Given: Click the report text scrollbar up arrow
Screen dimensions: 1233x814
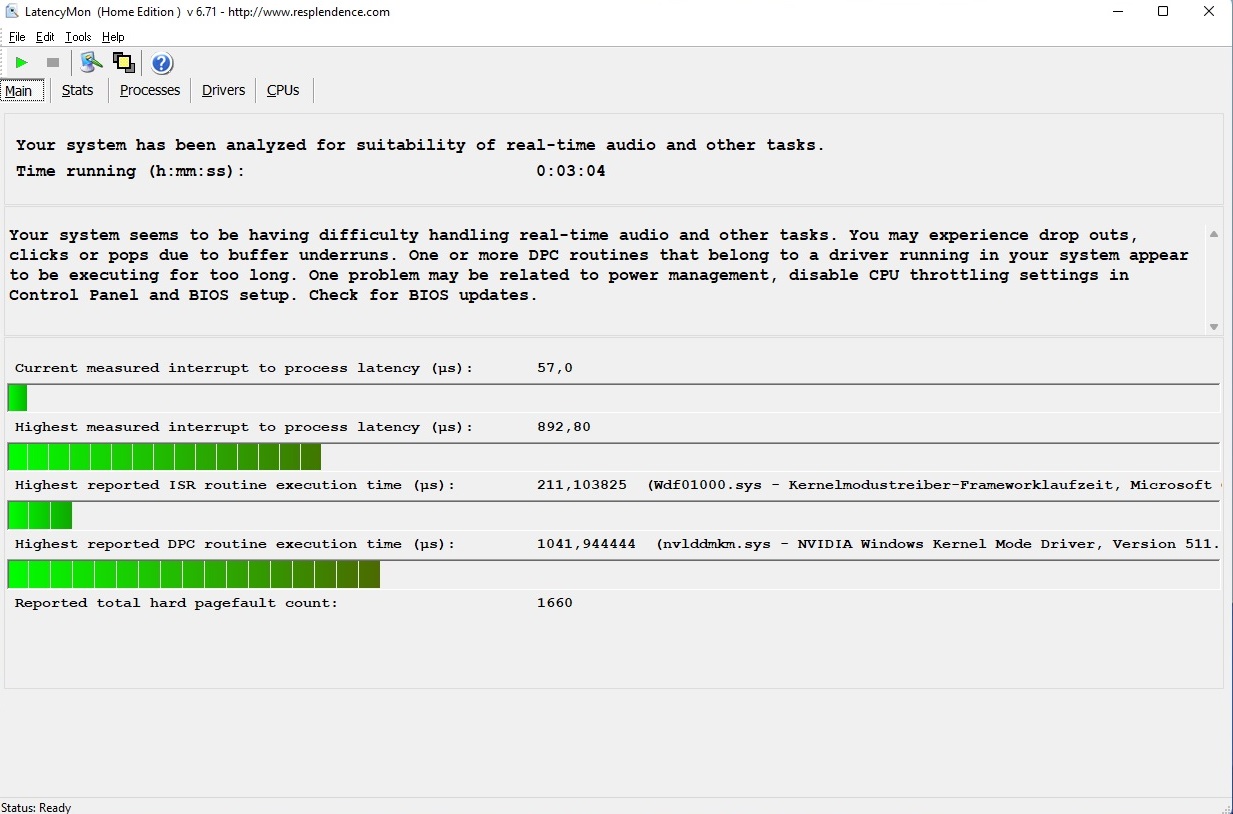Looking at the screenshot, I should point(1214,234).
